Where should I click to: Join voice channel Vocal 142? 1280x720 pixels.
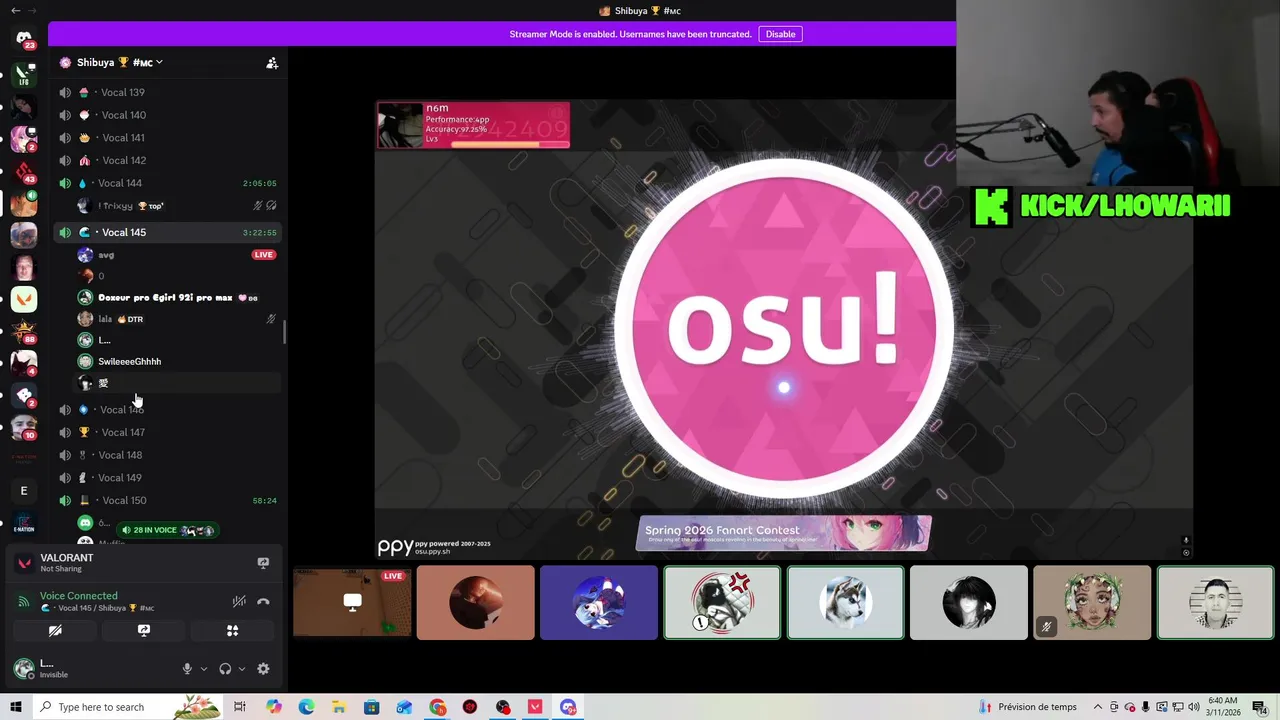pos(166,160)
